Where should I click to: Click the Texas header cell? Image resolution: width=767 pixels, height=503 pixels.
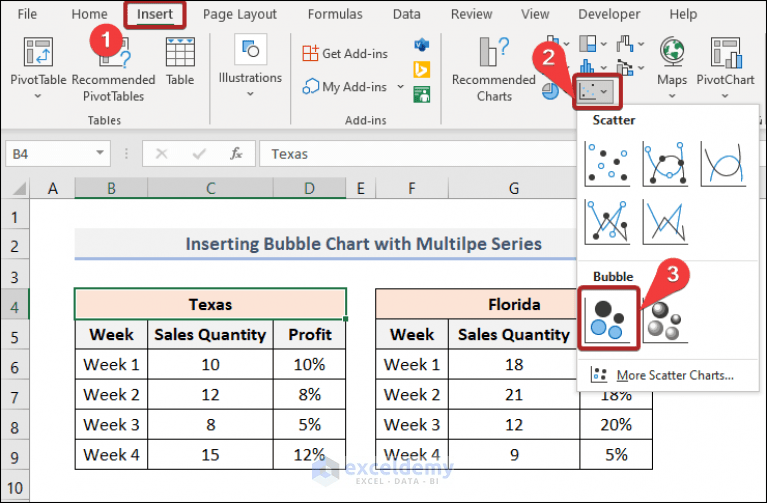tap(210, 304)
